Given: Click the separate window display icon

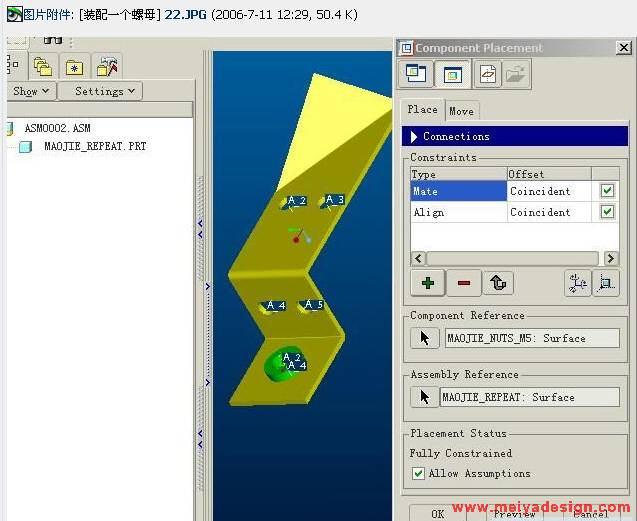Looking at the screenshot, I should point(416,74).
